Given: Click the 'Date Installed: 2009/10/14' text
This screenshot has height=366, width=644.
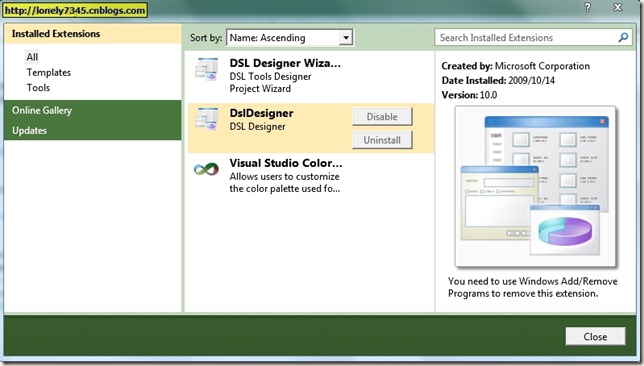Looking at the screenshot, I should (x=498, y=81).
